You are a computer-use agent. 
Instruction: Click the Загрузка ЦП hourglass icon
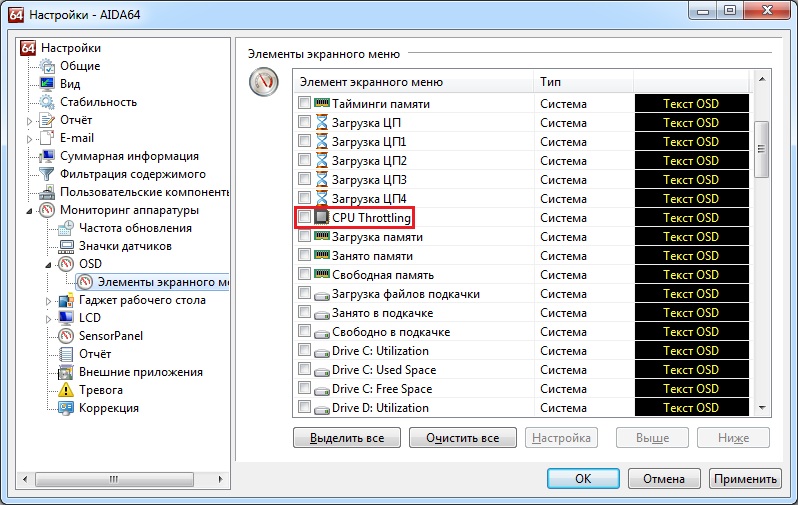[322, 123]
